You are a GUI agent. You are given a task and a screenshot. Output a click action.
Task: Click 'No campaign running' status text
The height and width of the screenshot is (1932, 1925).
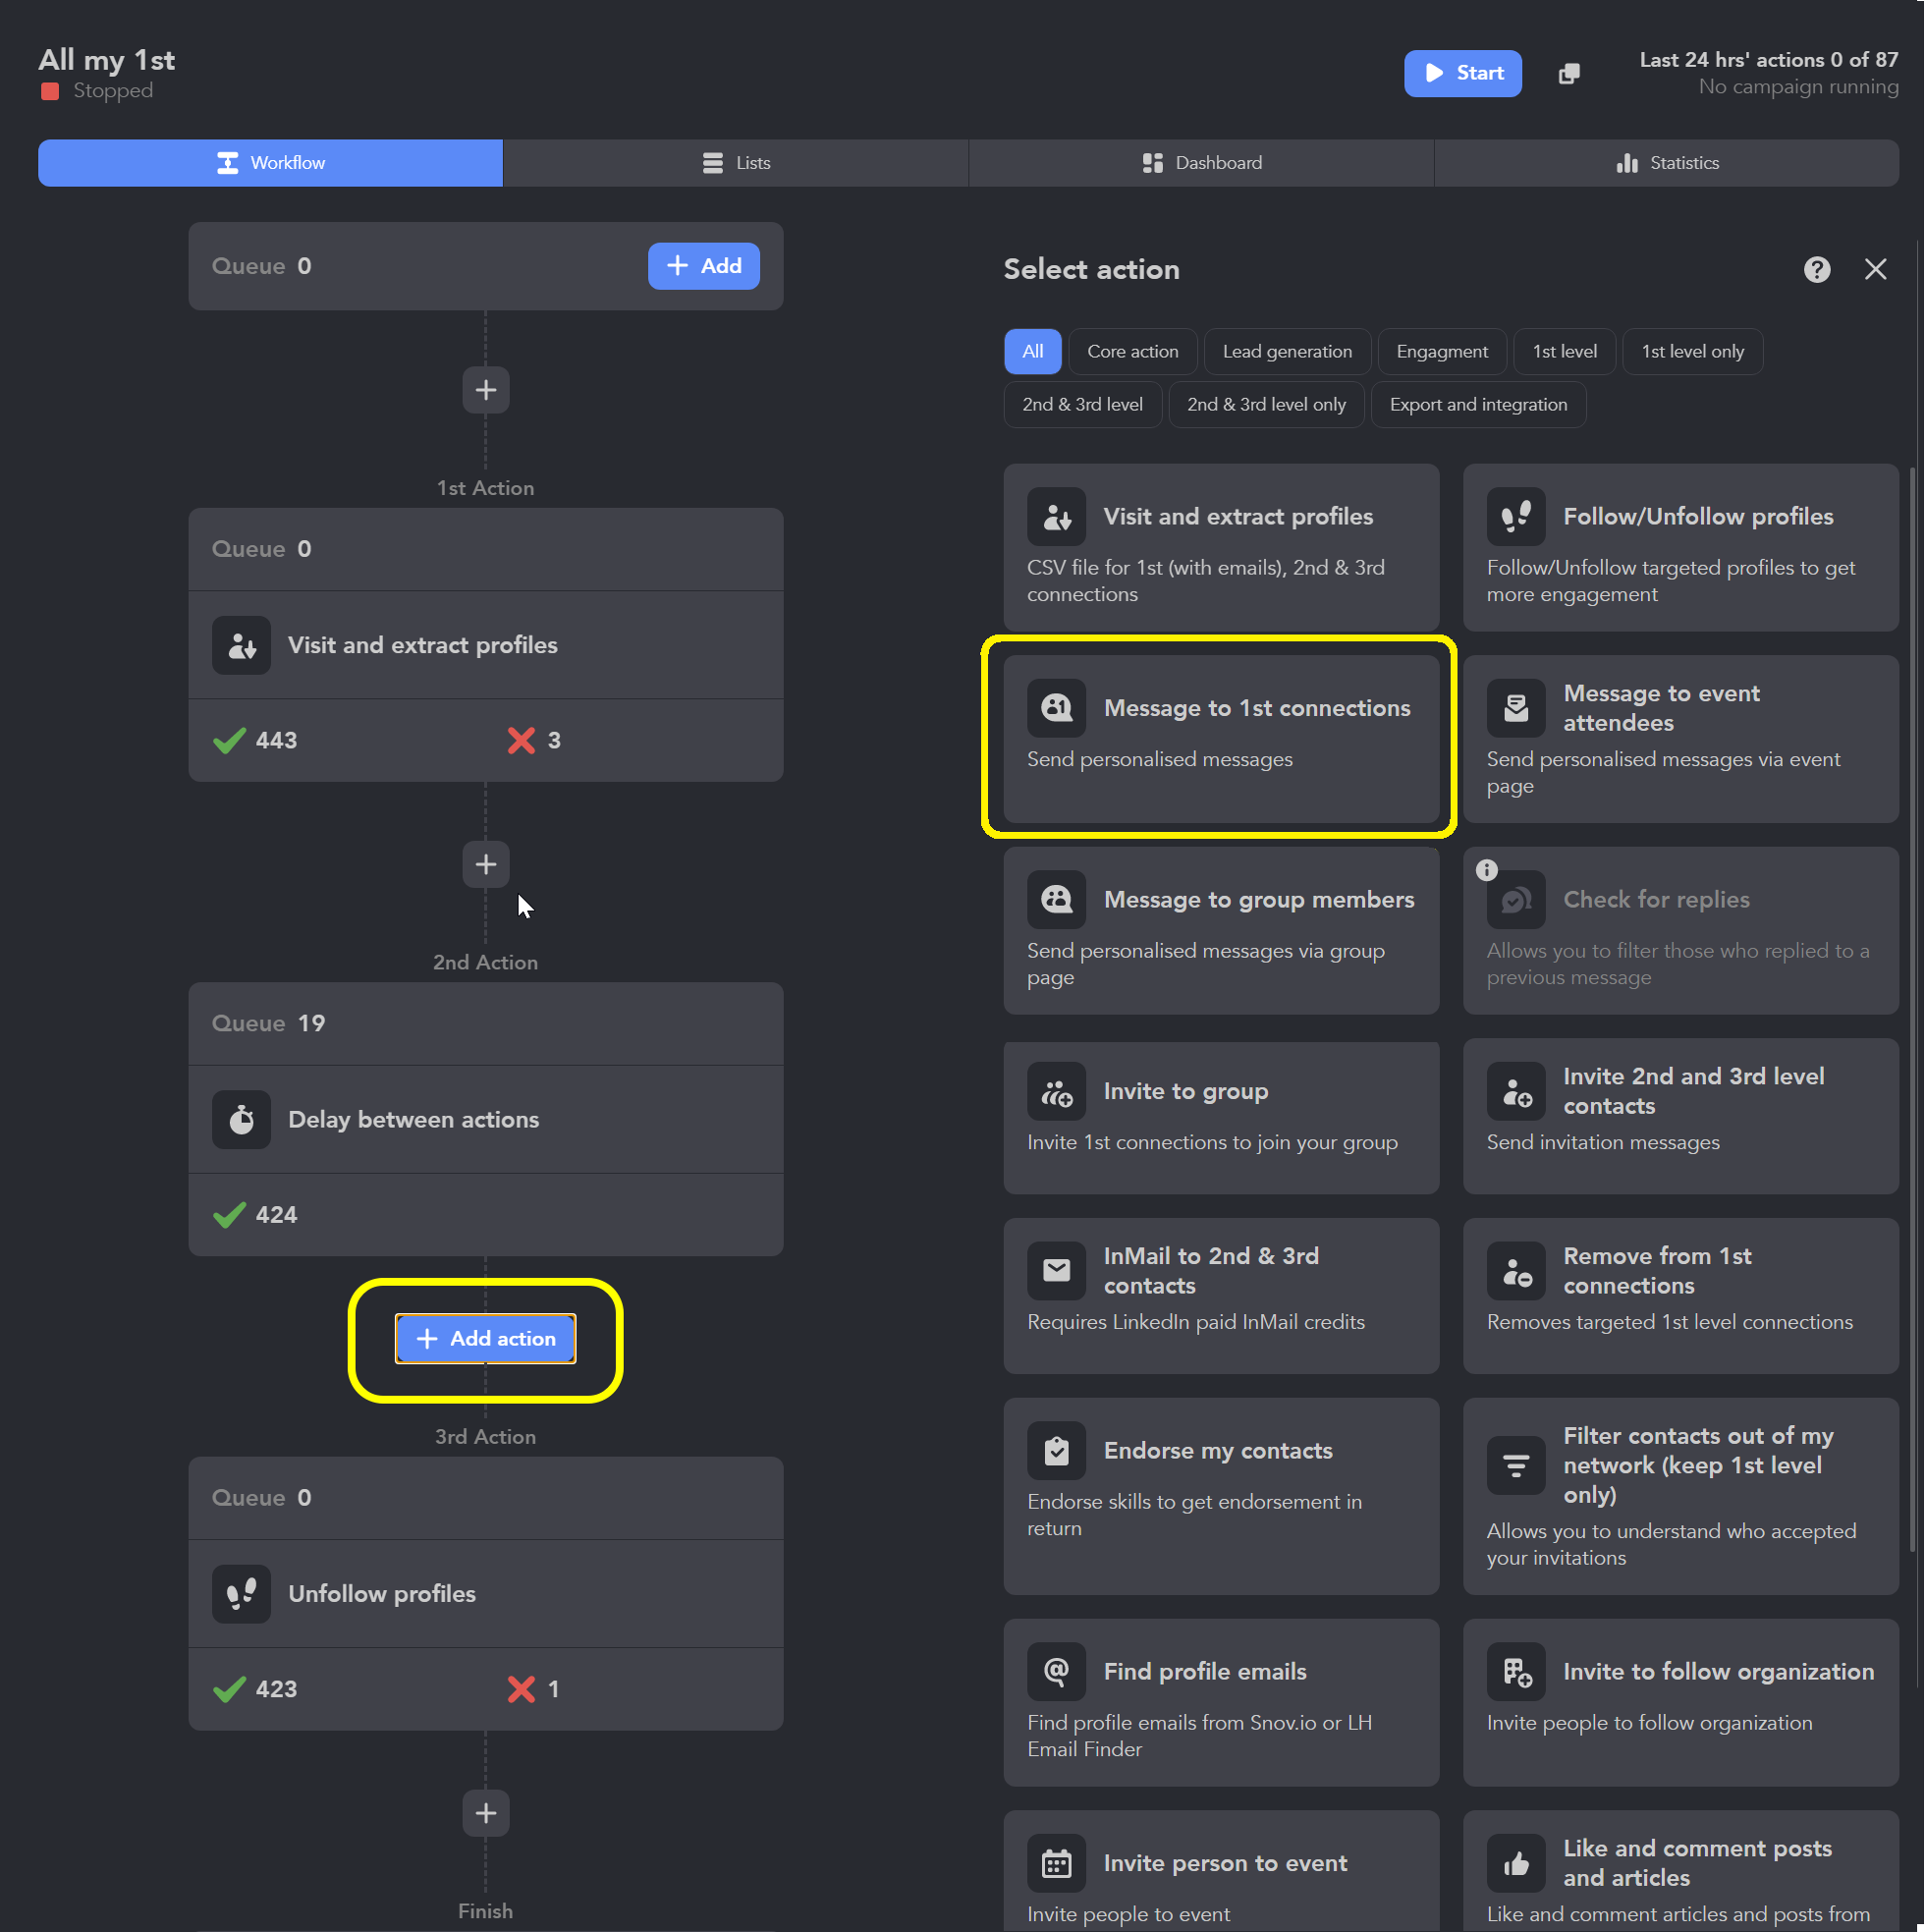click(x=1798, y=87)
